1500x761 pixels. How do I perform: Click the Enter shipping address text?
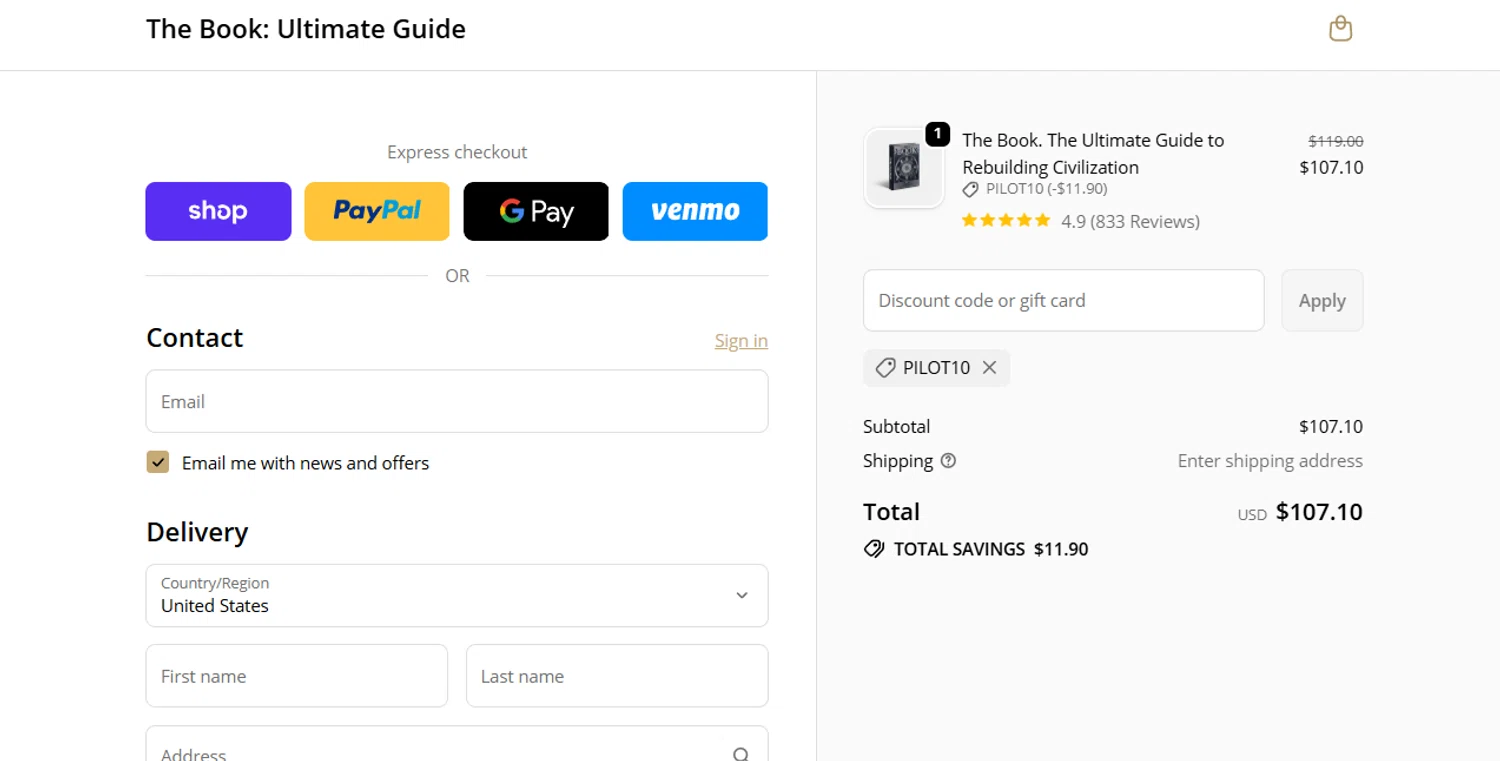1270,461
